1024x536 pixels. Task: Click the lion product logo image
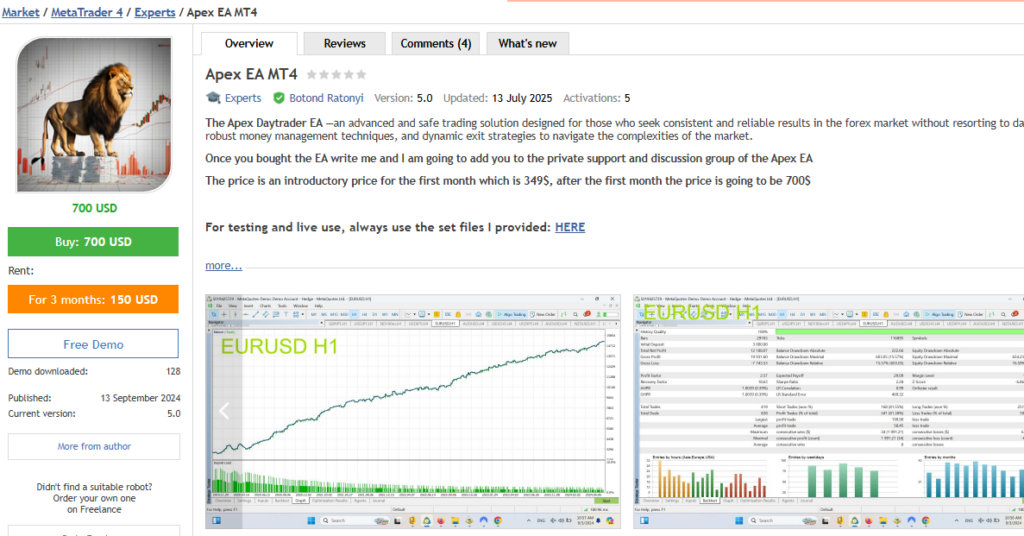tap(94, 115)
